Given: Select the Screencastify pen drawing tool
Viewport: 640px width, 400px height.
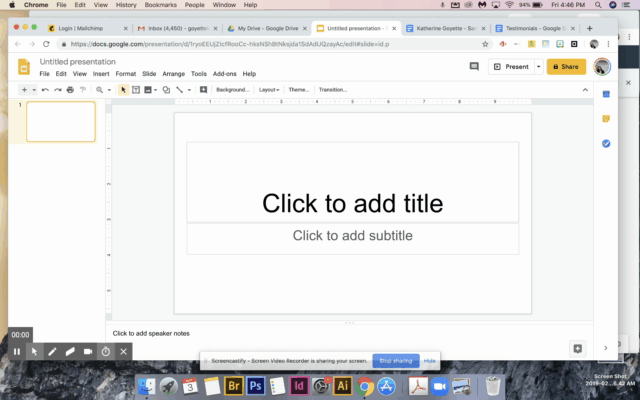Looking at the screenshot, I should (x=52, y=351).
